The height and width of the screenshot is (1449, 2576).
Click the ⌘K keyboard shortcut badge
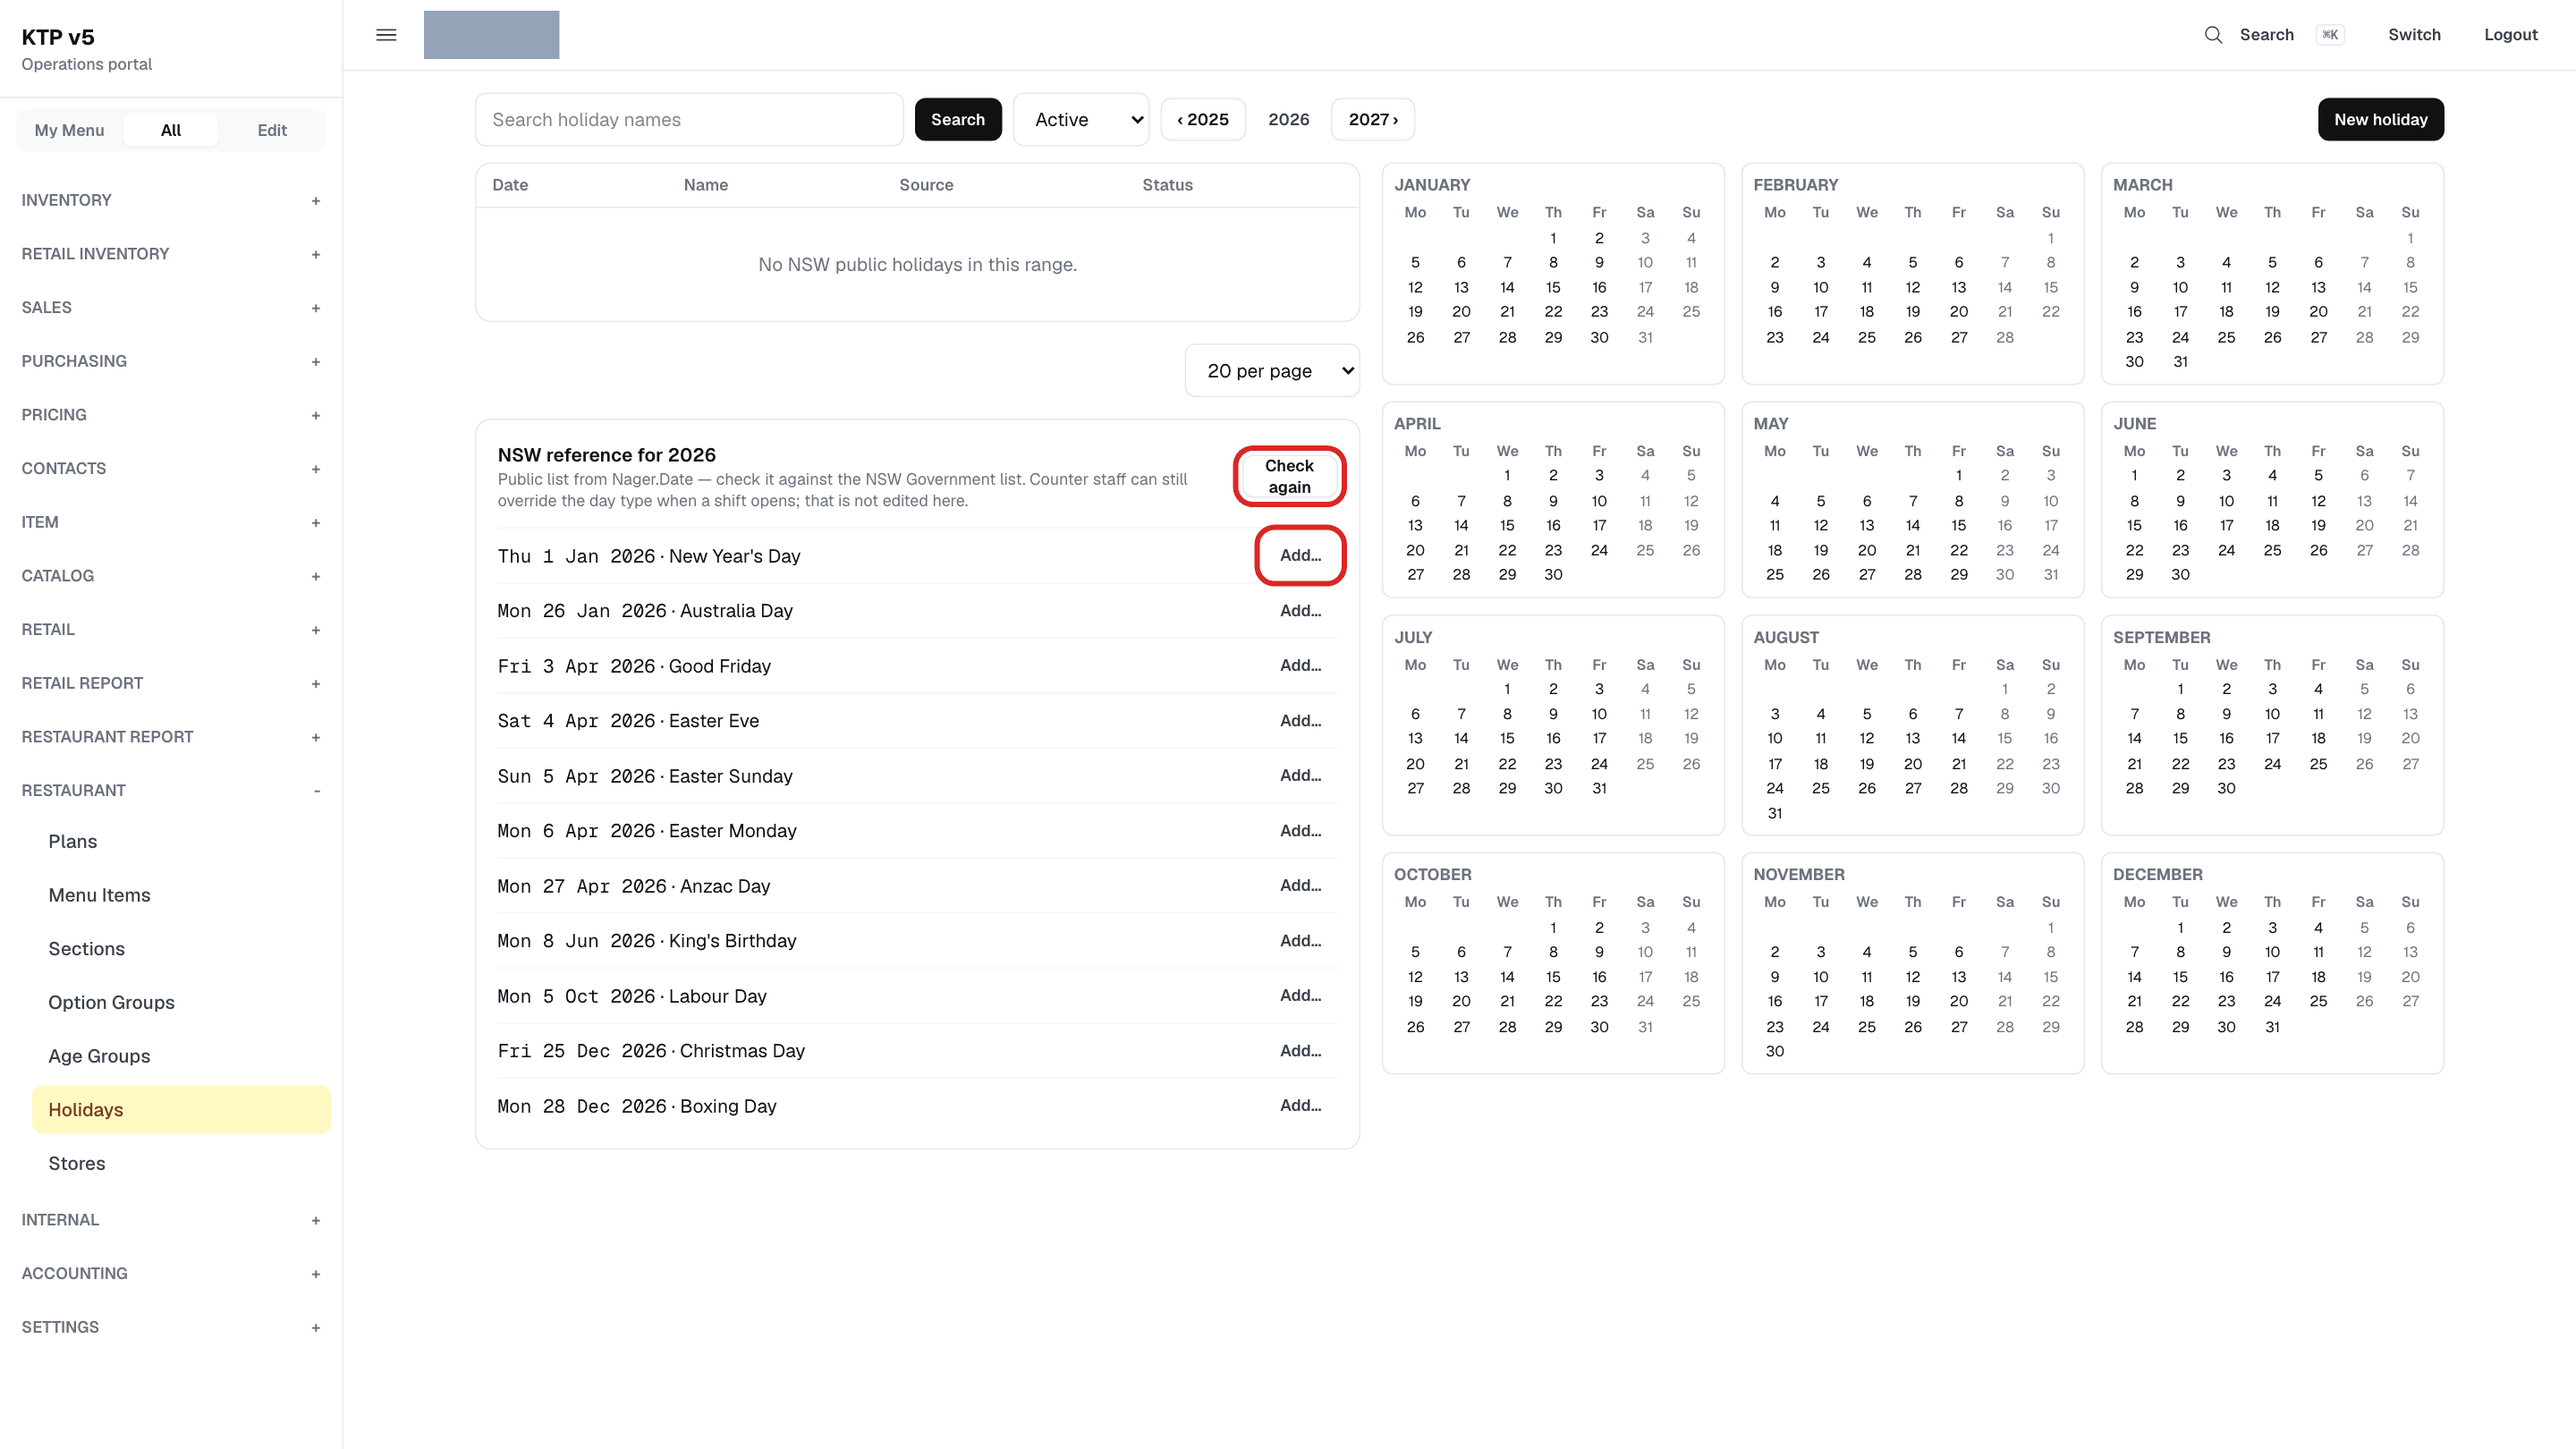pyautogui.click(x=2330, y=35)
